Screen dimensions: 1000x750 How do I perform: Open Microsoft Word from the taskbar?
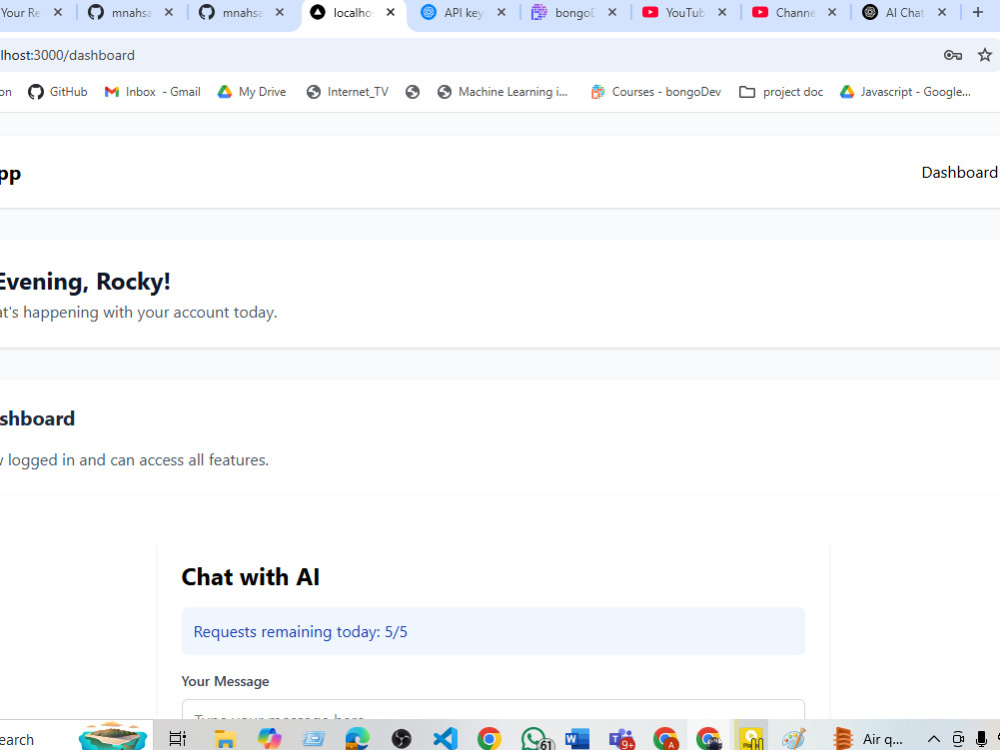tap(577, 739)
